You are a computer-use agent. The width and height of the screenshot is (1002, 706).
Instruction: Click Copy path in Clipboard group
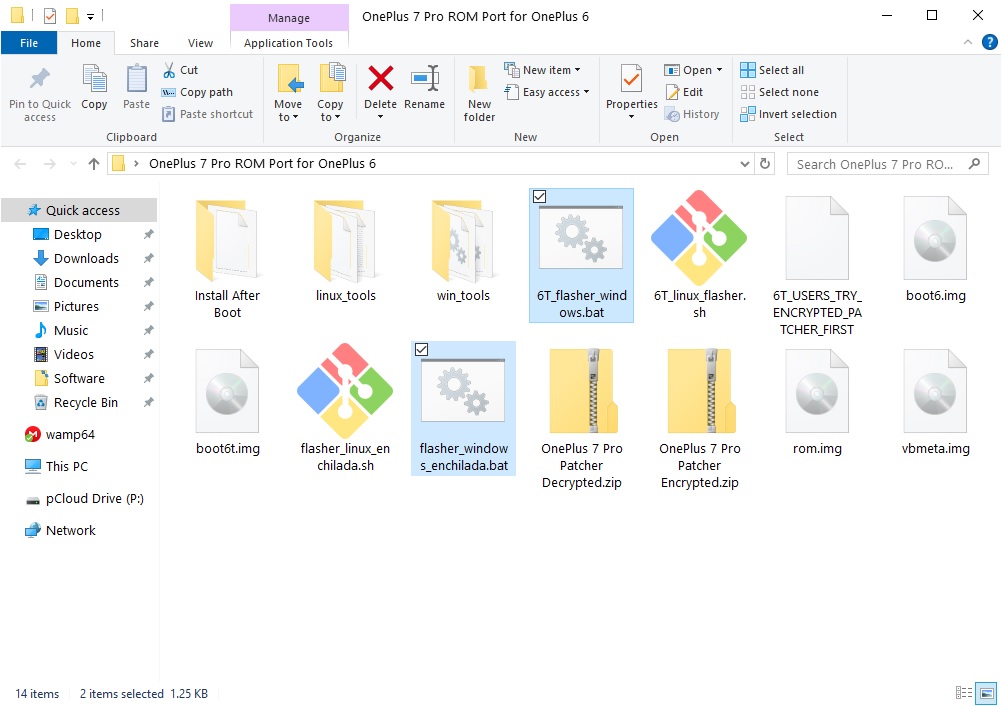(197, 92)
